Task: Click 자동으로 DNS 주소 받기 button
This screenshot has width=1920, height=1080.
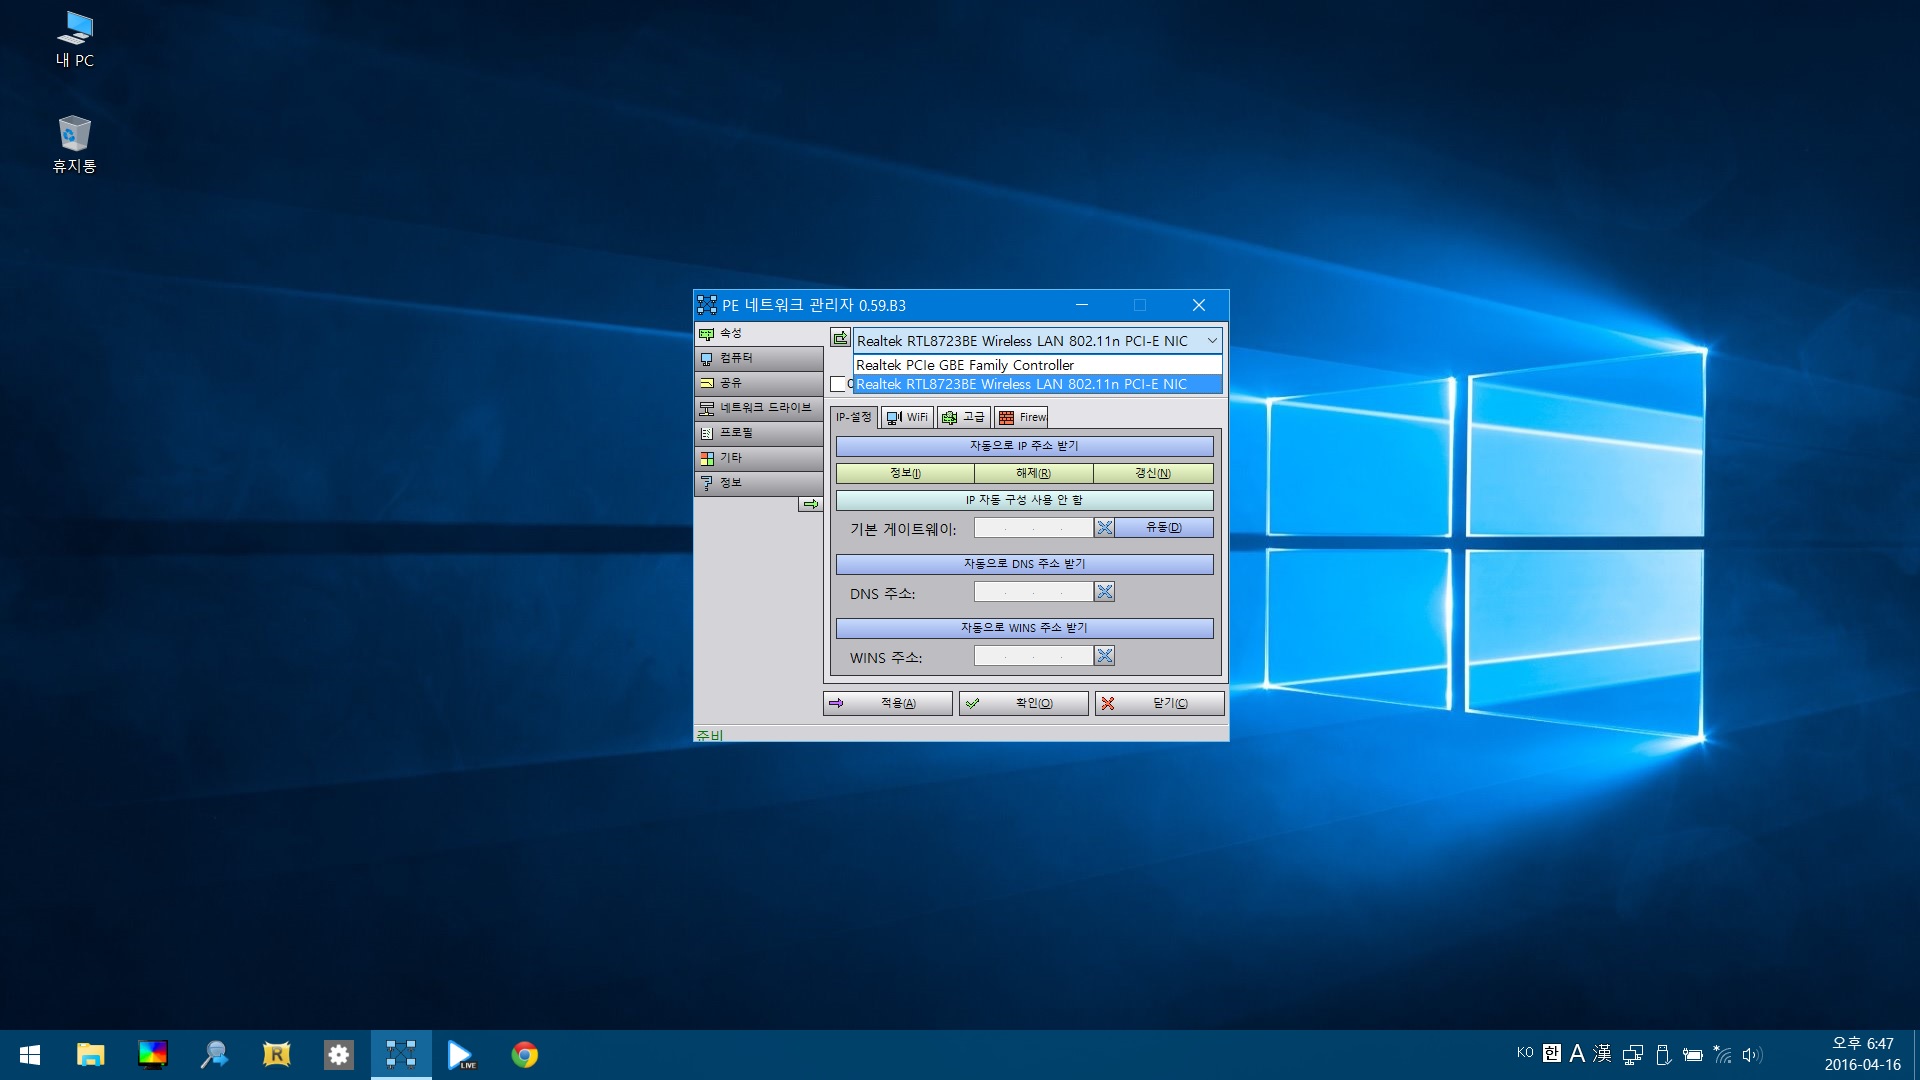Action: (x=1024, y=564)
